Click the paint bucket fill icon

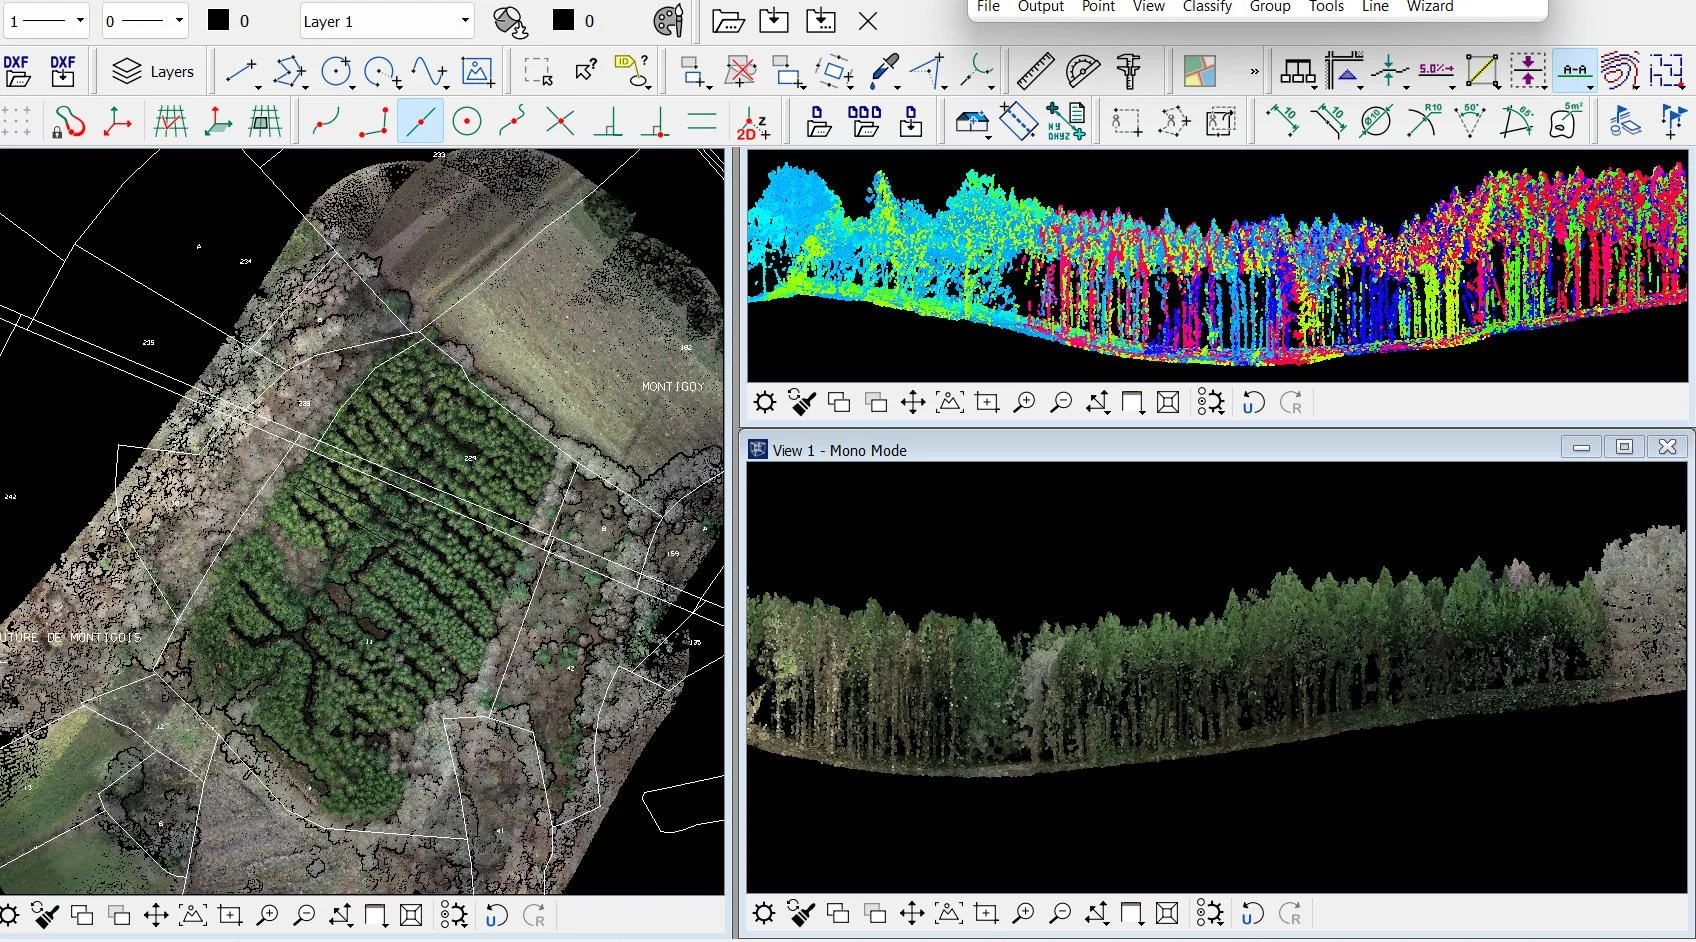510,21
